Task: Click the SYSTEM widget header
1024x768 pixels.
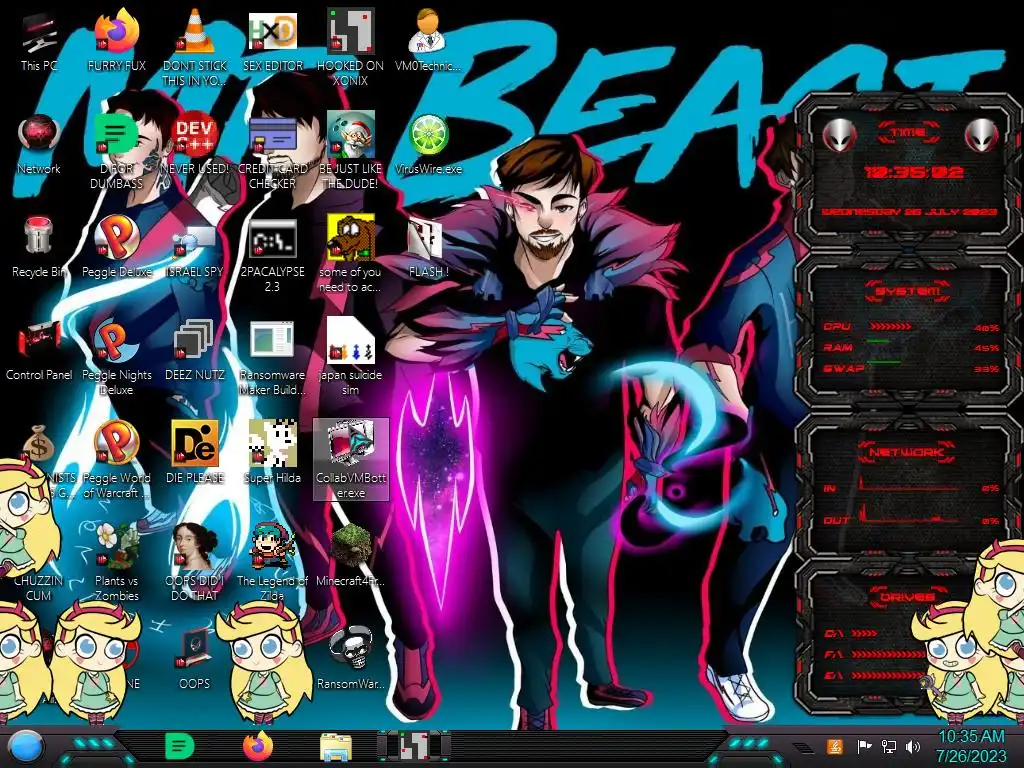Action: click(907, 291)
